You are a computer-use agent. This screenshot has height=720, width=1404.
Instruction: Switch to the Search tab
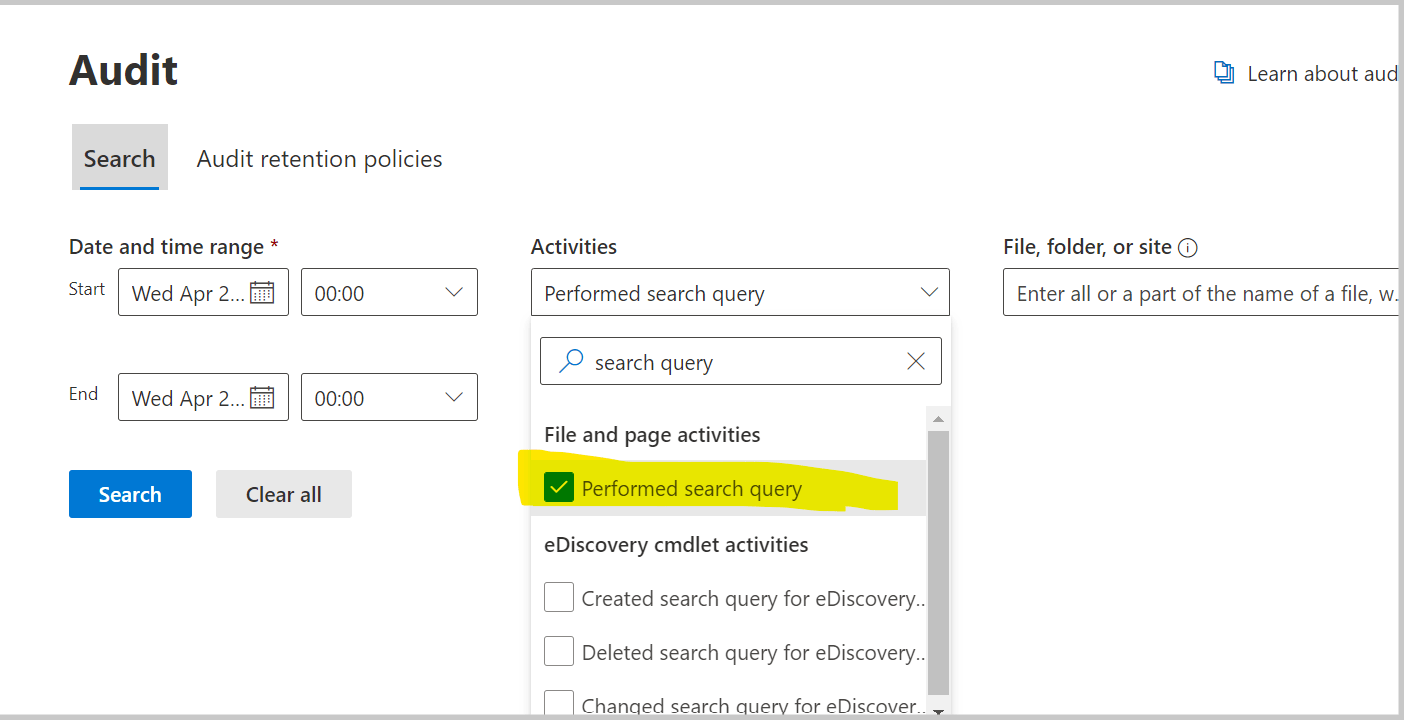[119, 158]
